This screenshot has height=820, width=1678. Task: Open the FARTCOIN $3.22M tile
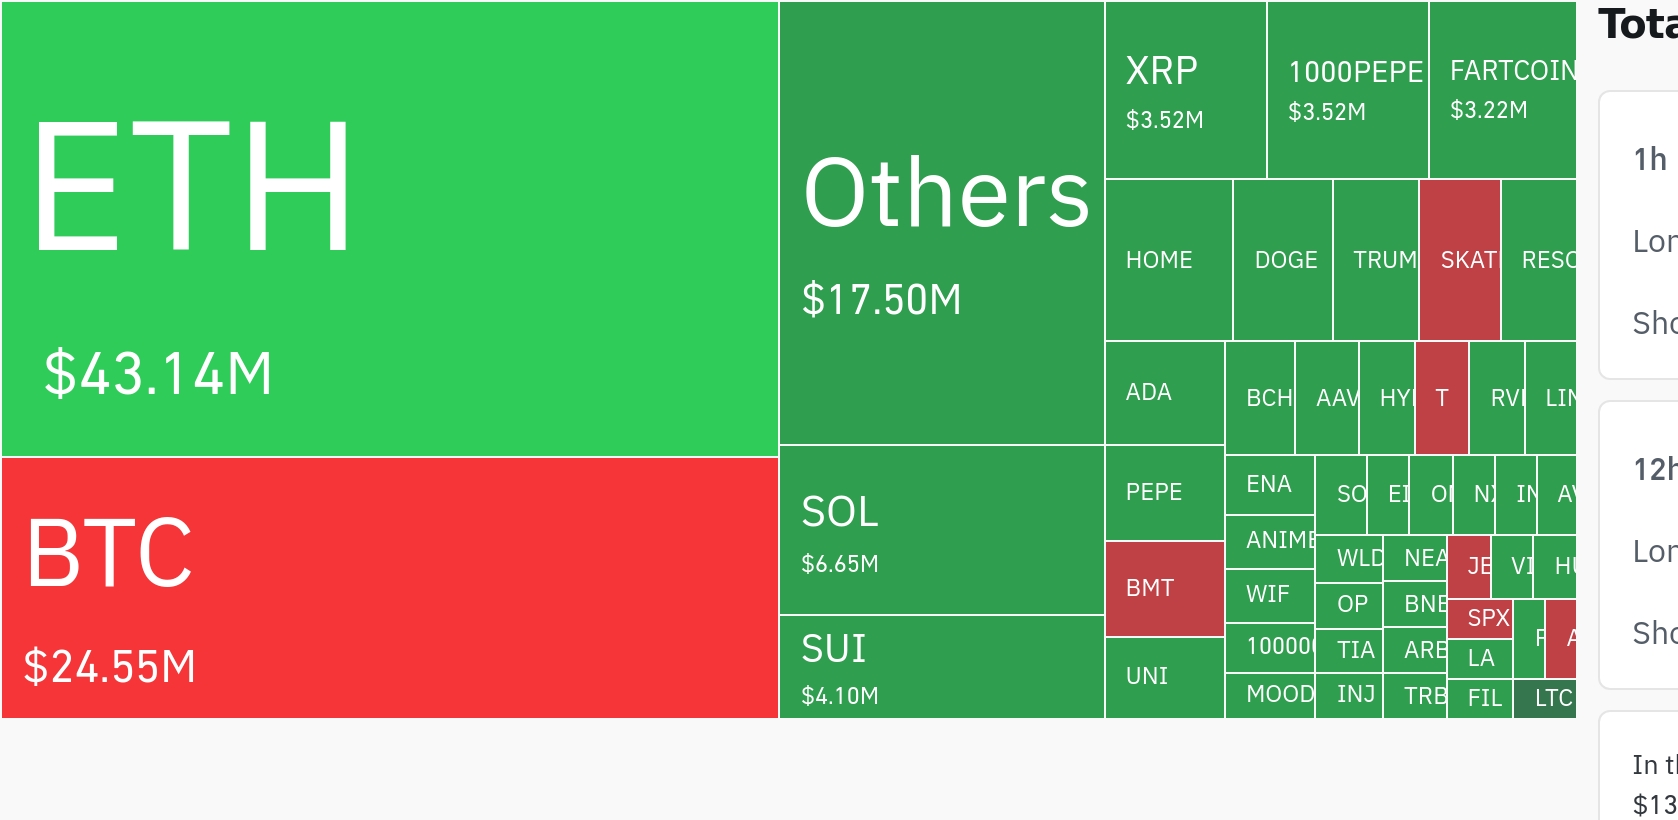click(x=1503, y=90)
